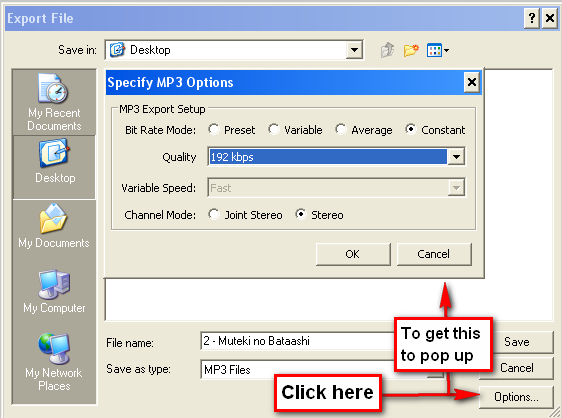Select Desktop icon in the places bar
562x418 pixels.
54,167
